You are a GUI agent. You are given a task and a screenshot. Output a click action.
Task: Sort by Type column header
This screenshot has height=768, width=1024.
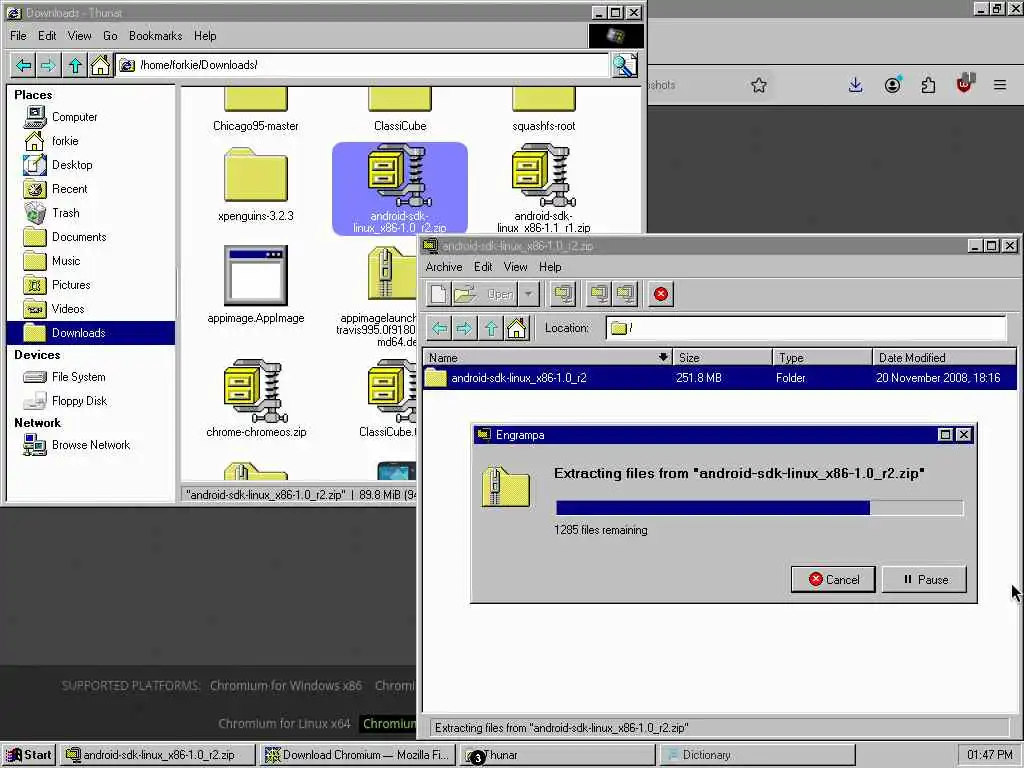(823, 358)
